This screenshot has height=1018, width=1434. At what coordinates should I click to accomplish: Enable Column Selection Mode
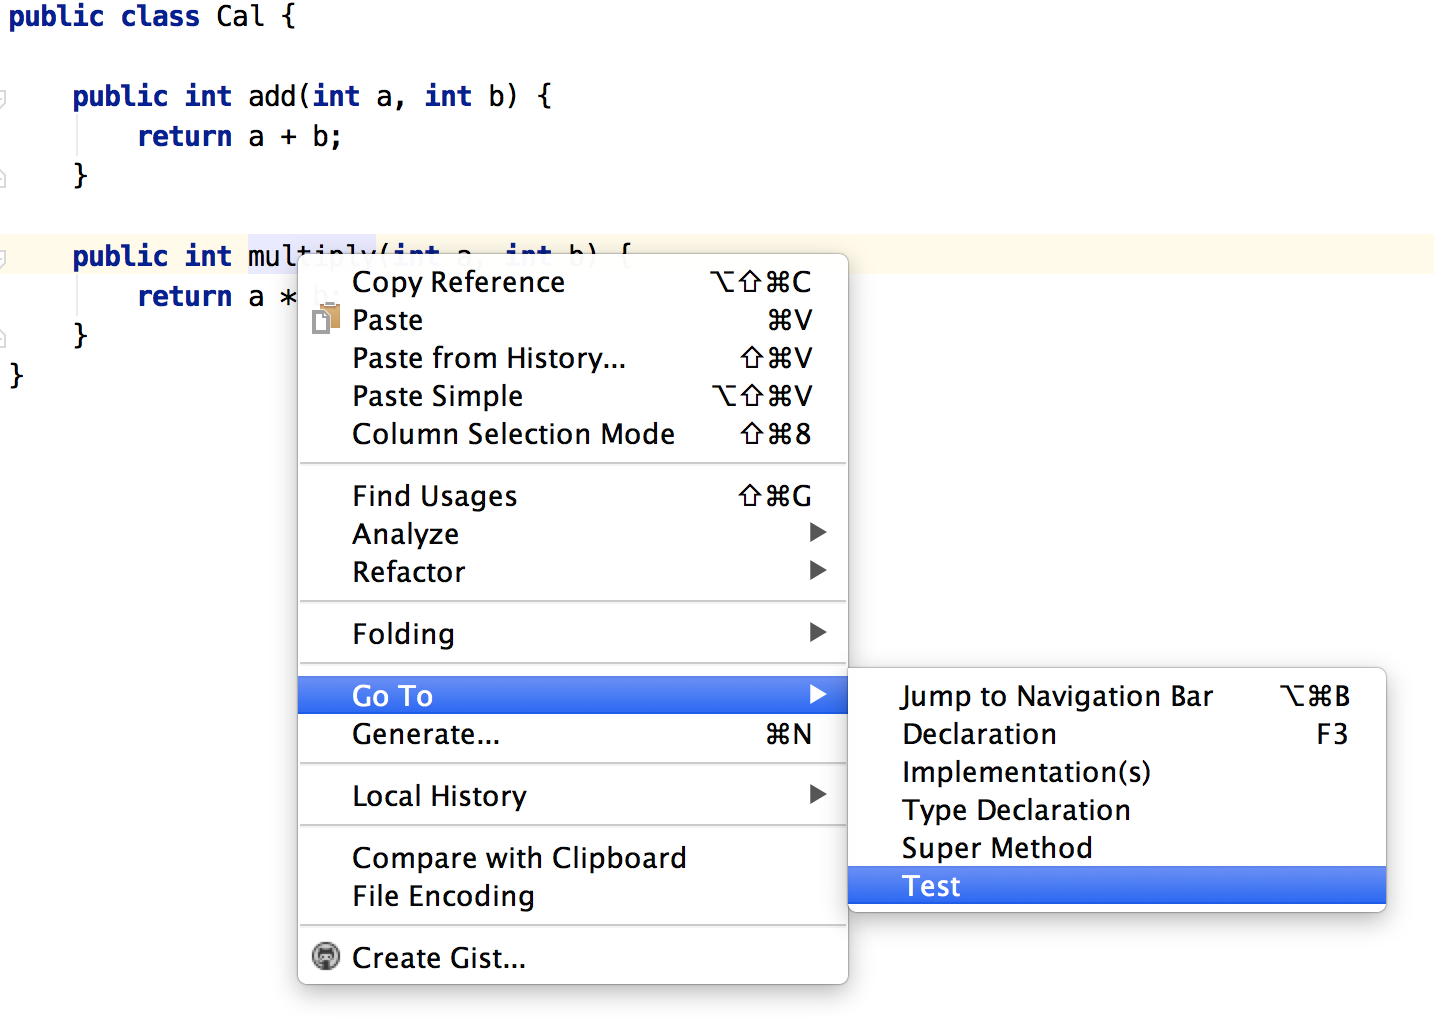(513, 434)
